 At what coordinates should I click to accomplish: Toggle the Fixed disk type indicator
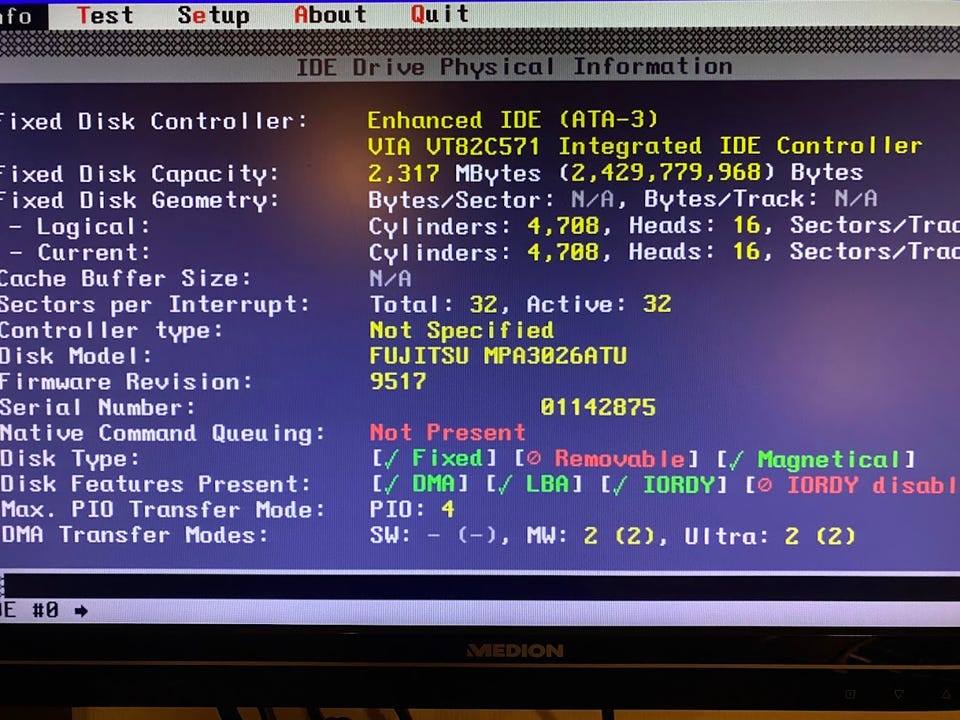(x=434, y=458)
